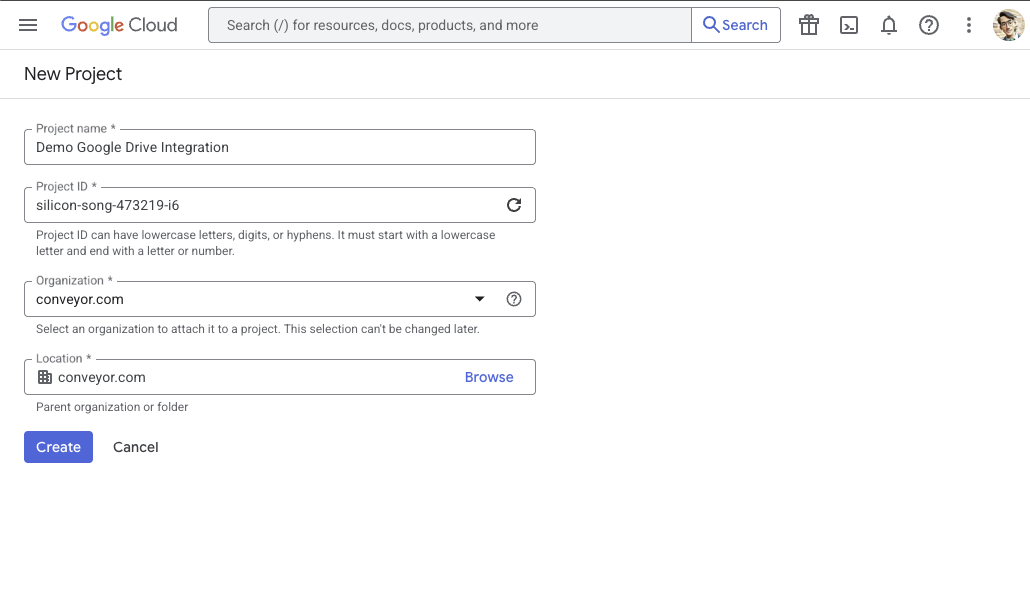Open the more options vertical dots menu
The width and height of the screenshot is (1030, 613).
pos(968,25)
